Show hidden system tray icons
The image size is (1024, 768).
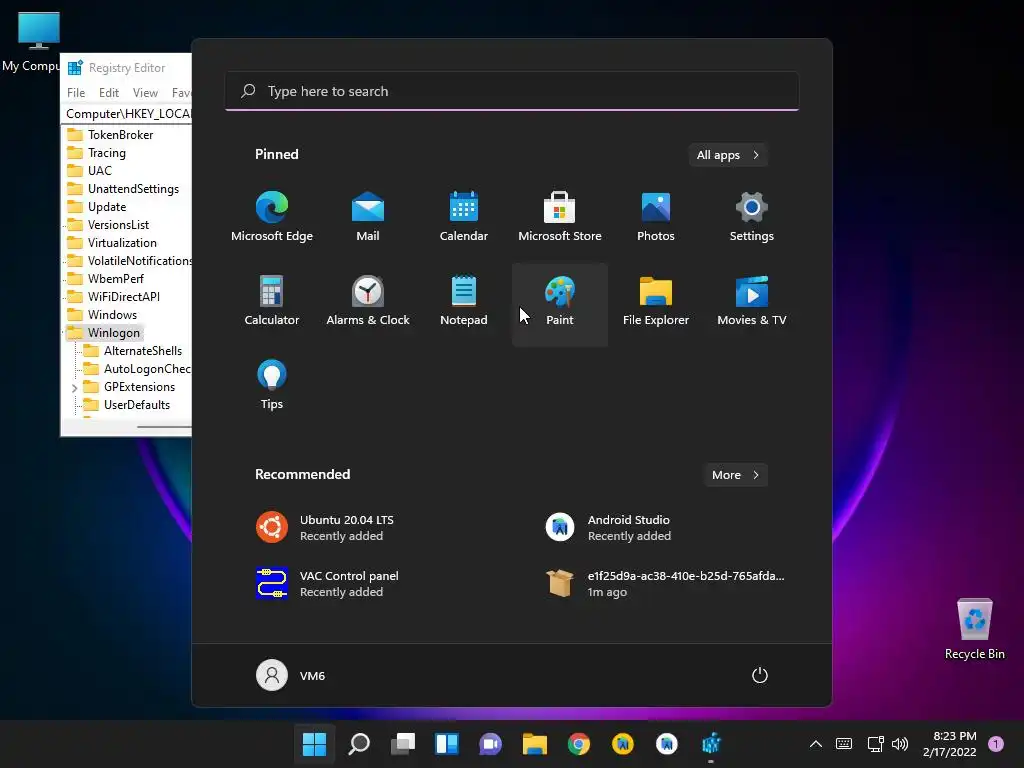(816, 744)
